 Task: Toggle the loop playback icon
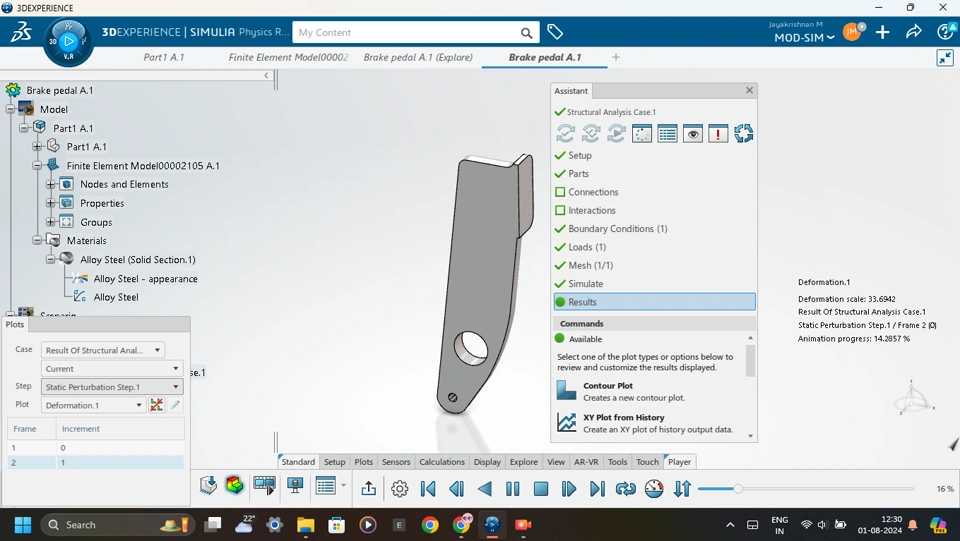point(626,489)
